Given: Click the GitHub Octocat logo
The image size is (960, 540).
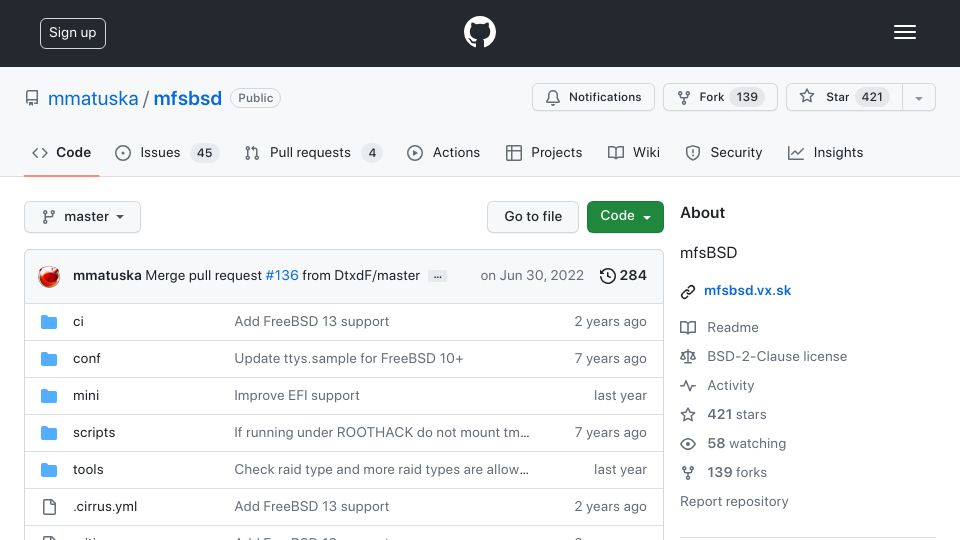Looking at the screenshot, I should point(479,32).
